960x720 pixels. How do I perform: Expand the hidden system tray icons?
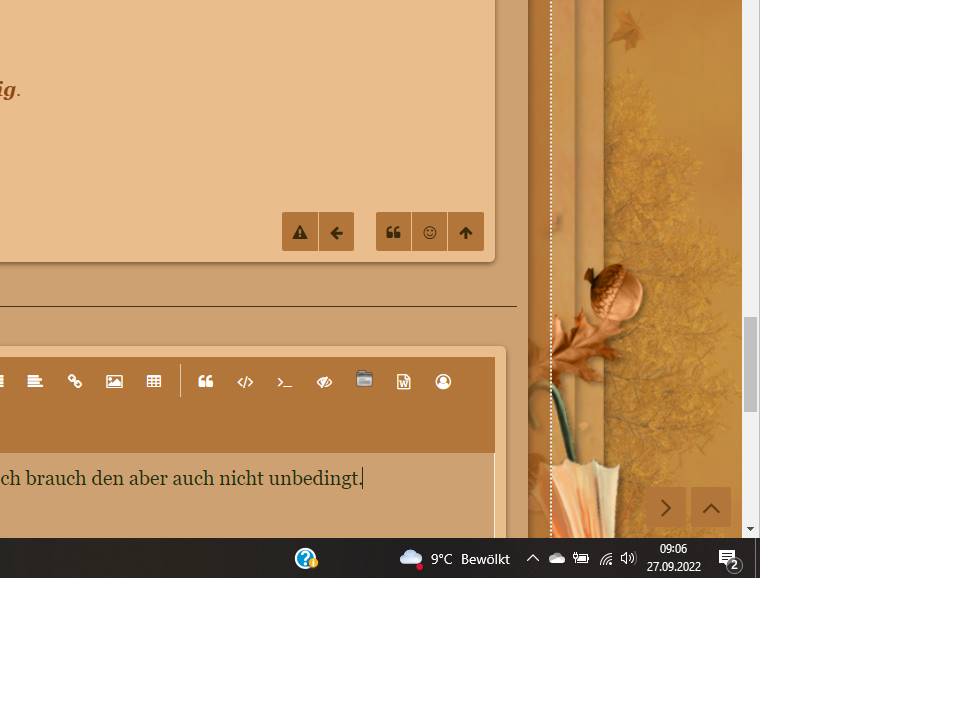pos(533,559)
